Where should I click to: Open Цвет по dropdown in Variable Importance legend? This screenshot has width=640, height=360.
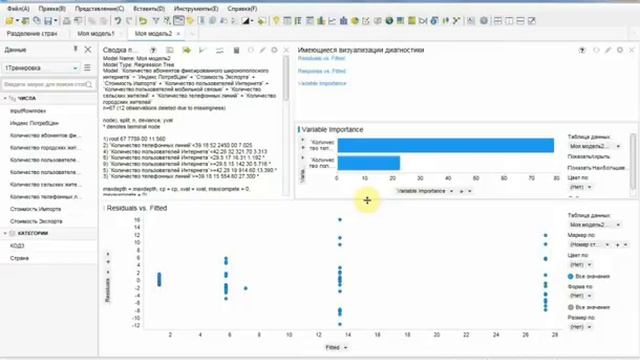(x=580, y=187)
